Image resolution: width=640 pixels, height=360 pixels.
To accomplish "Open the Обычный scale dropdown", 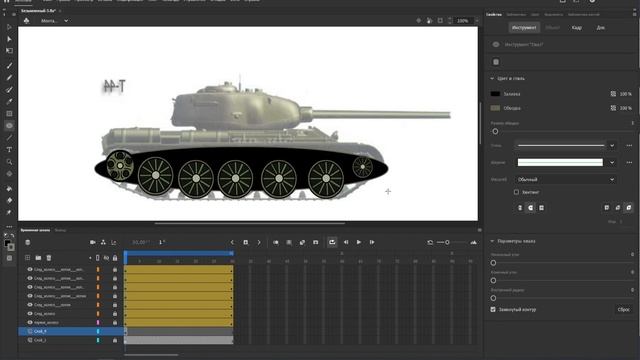I will (565, 180).
